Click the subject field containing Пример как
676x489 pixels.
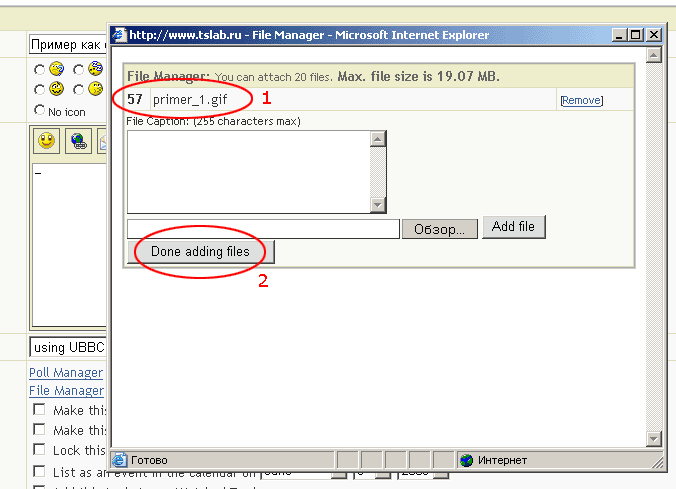coord(68,44)
